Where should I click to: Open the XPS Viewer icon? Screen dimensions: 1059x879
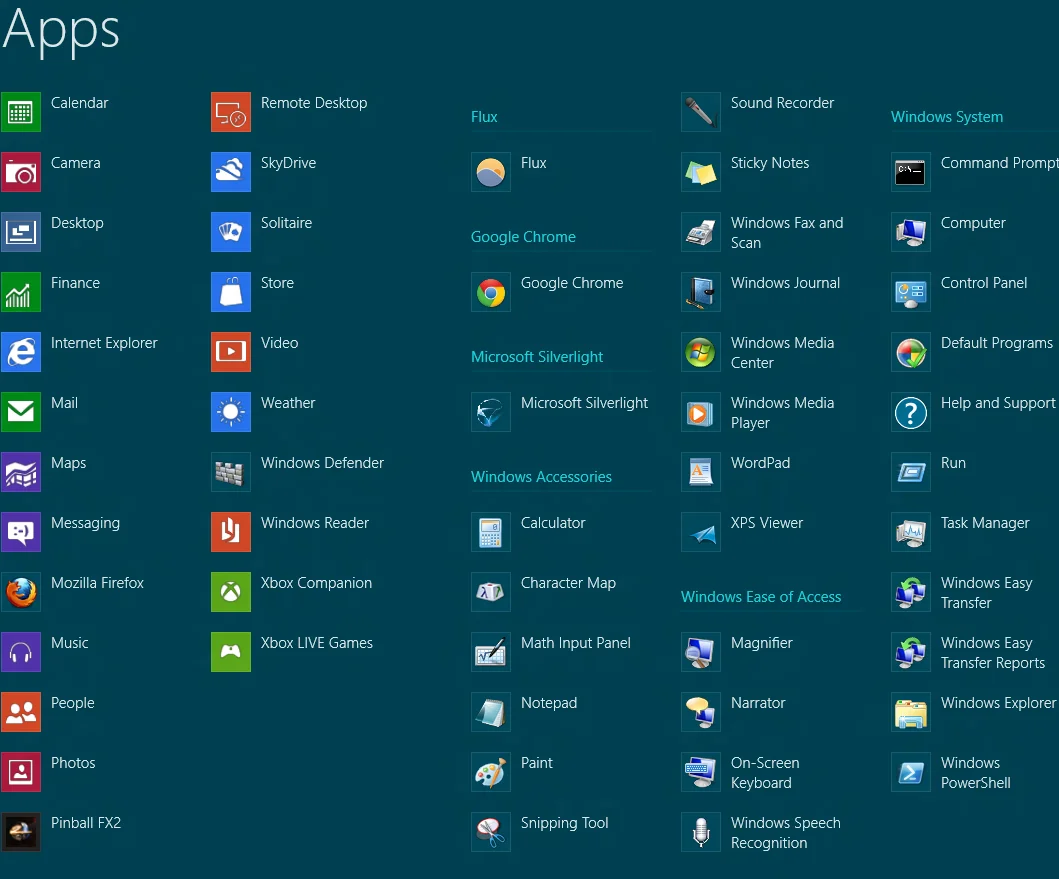pyautogui.click(x=700, y=532)
